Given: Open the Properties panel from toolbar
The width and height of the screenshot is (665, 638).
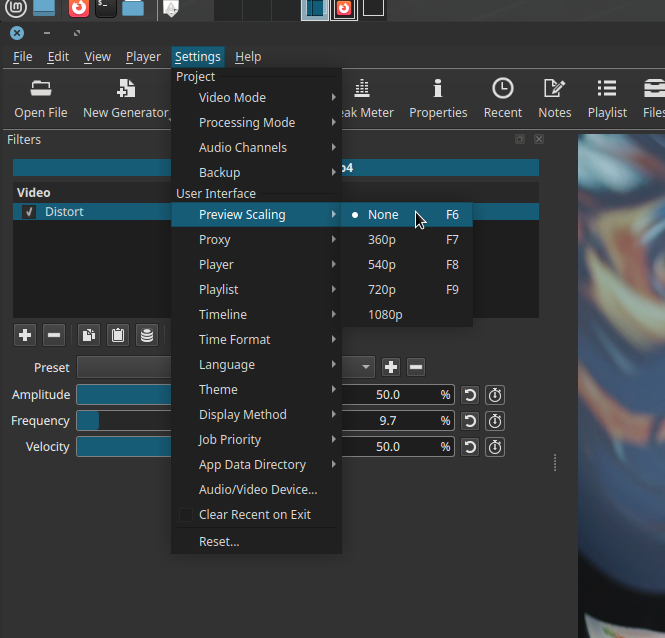Looking at the screenshot, I should pyautogui.click(x=437, y=98).
